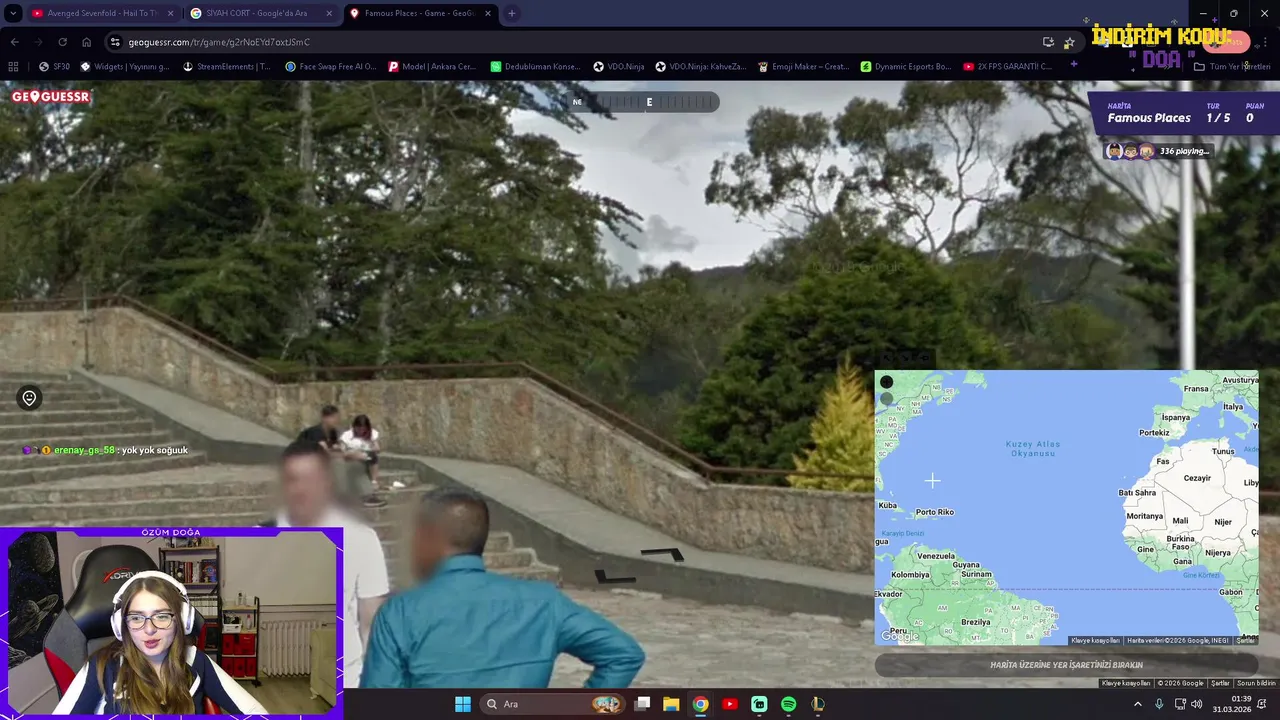Open a new browser tab
The height and width of the screenshot is (720, 1280).
[x=512, y=14]
